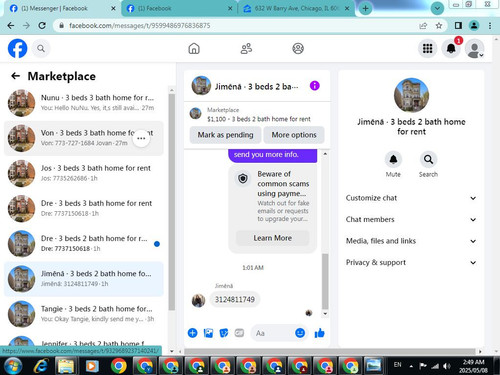Open the $1,100 Marketplace listing link
Image resolution: width=500 pixels, height=375 pixels.
coord(259,119)
